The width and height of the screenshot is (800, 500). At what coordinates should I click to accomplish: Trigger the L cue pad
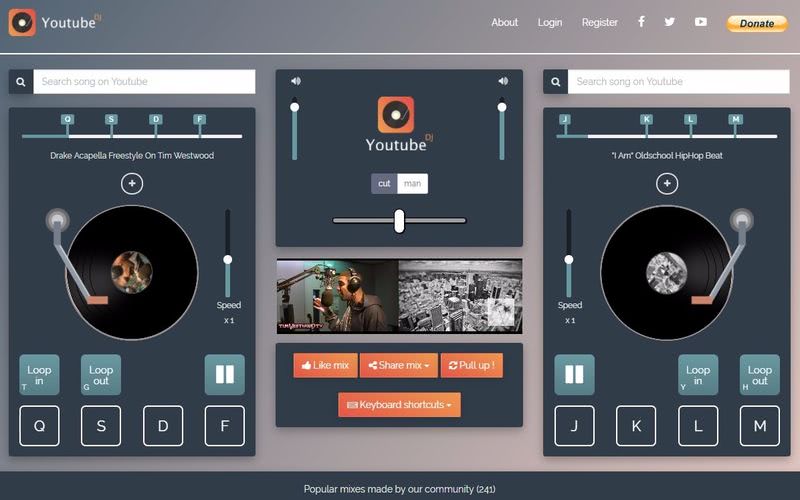(698, 426)
